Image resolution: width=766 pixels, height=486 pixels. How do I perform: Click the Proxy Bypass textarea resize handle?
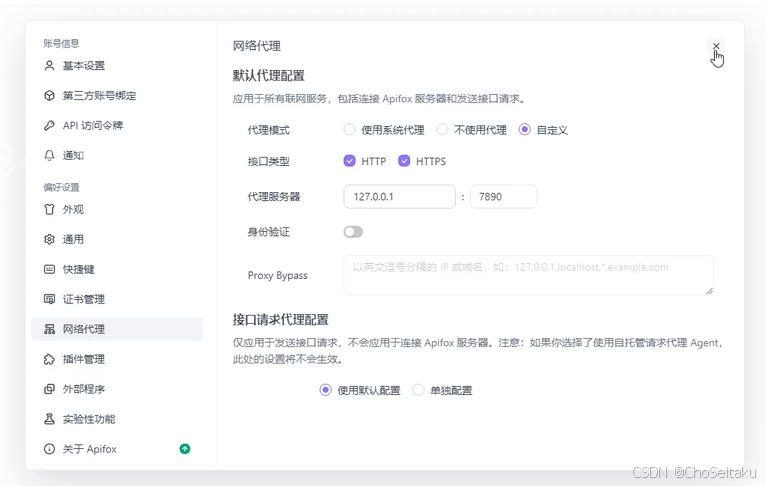(709, 291)
